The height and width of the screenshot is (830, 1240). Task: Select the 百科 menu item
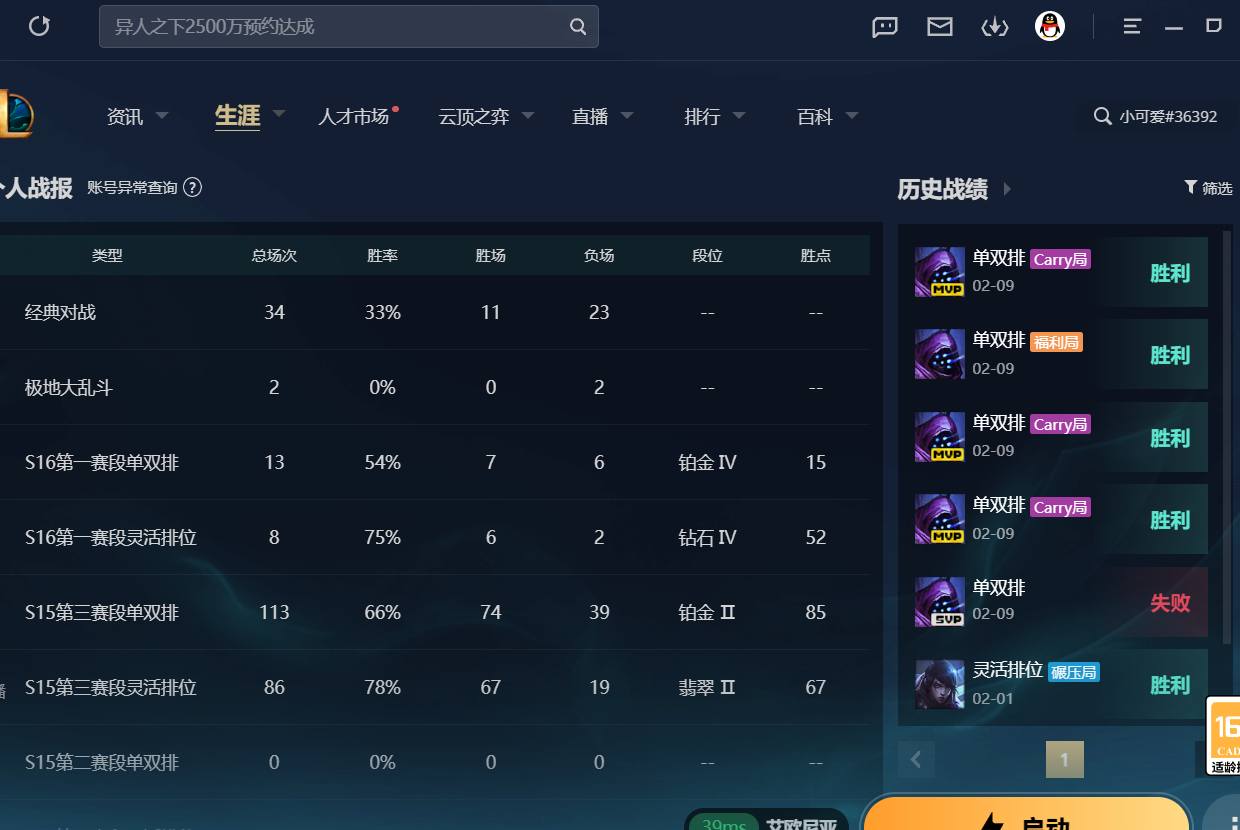point(814,116)
